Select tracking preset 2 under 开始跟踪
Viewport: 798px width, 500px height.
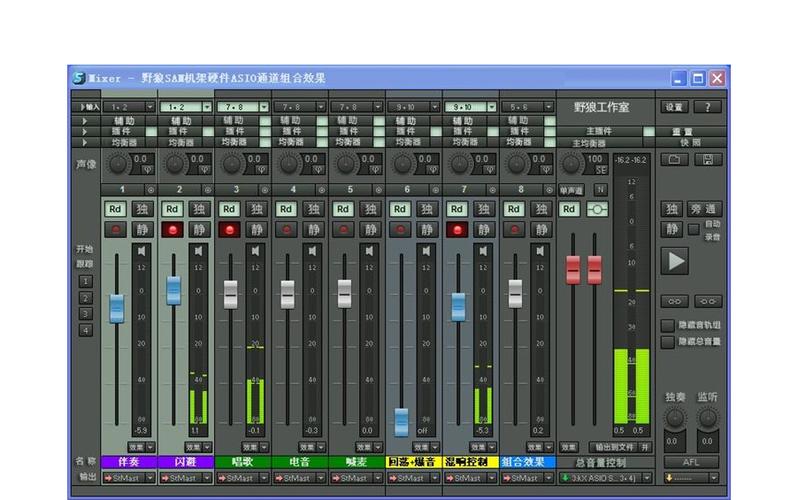(86, 298)
